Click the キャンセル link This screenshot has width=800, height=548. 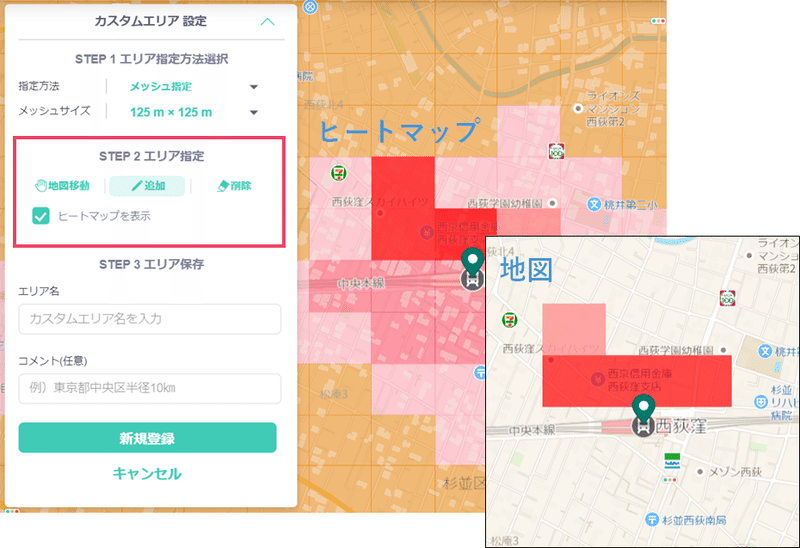(x=147, y=474)
